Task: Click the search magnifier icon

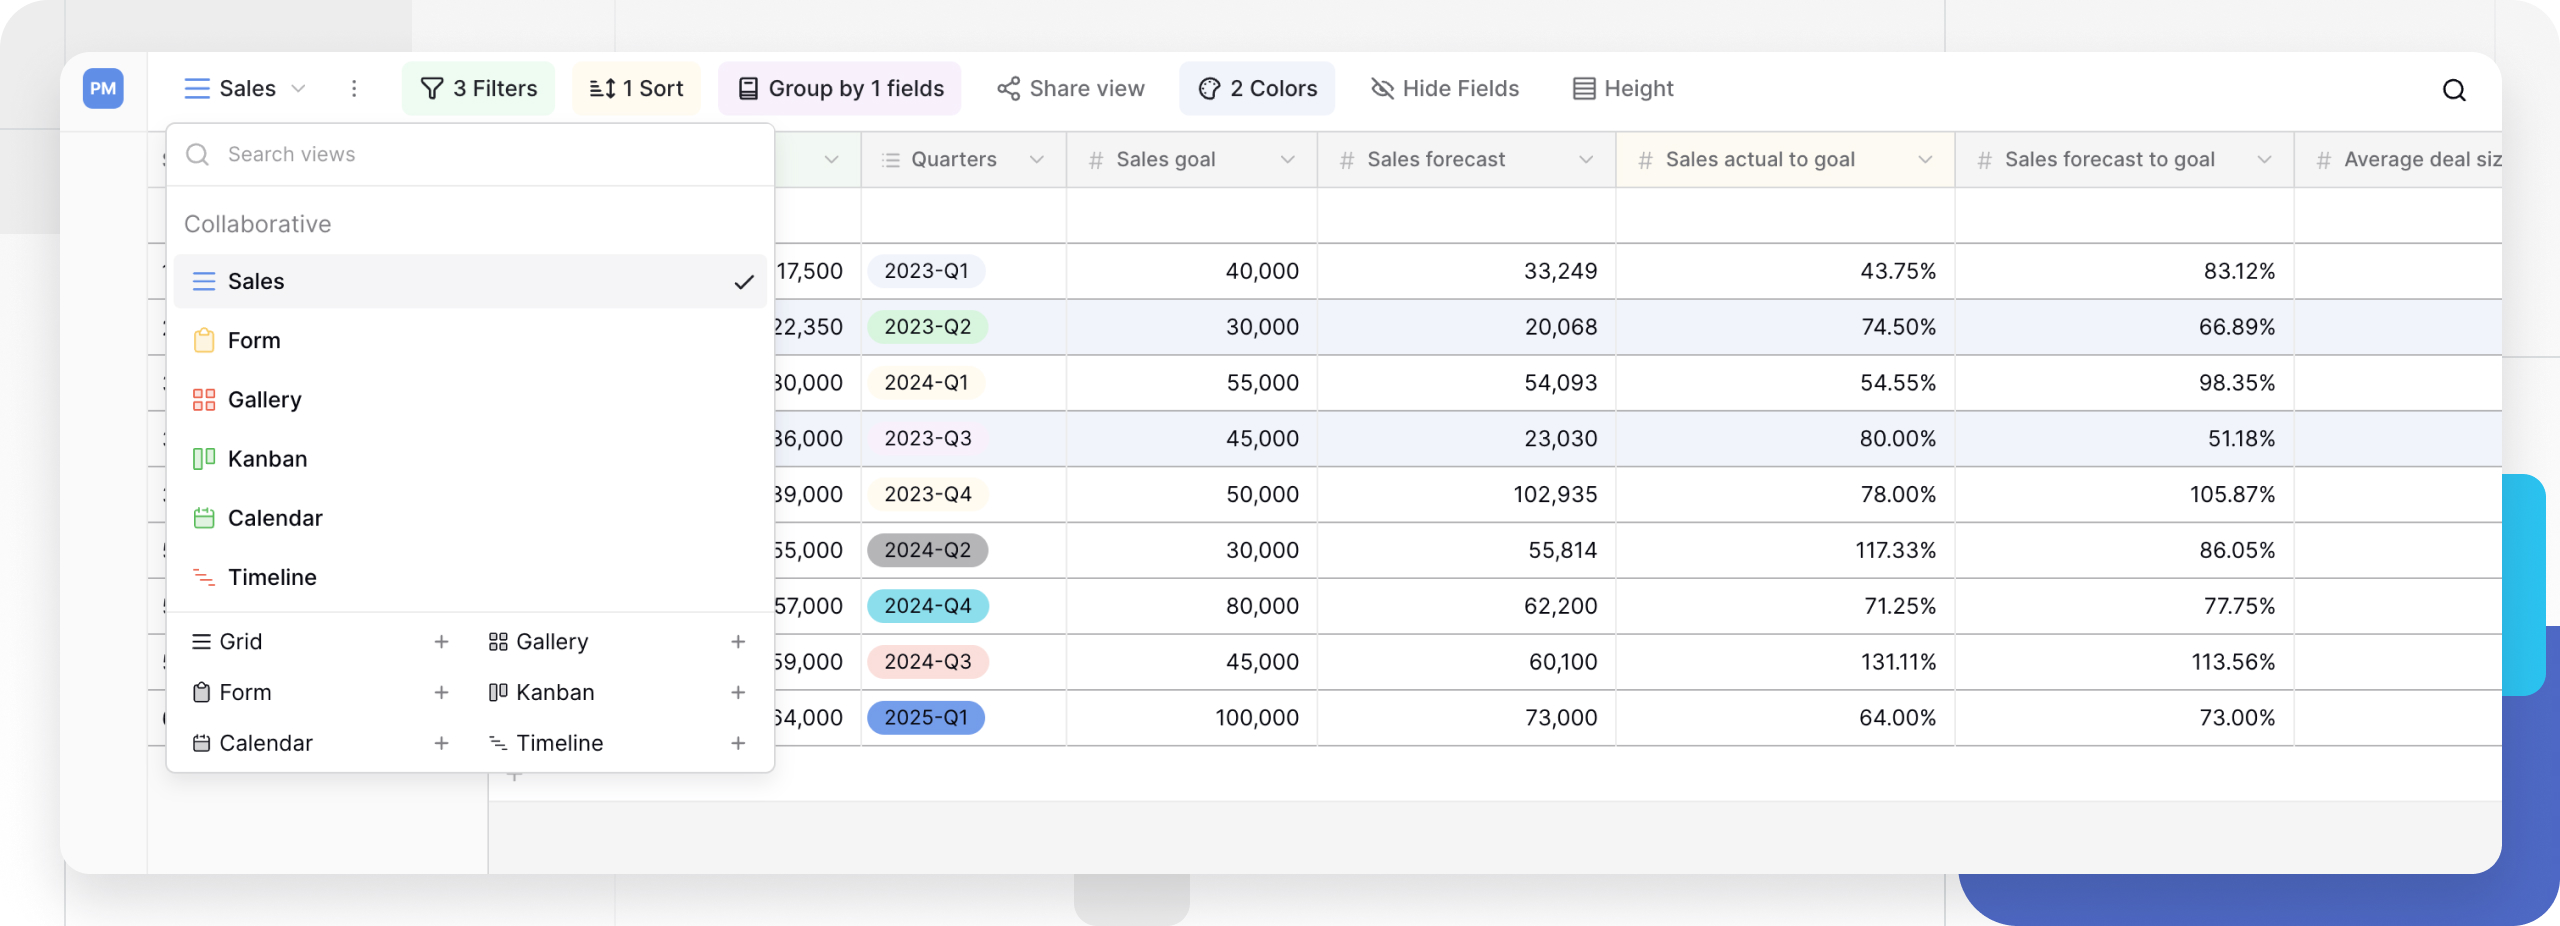Action: pos(2454,90)
